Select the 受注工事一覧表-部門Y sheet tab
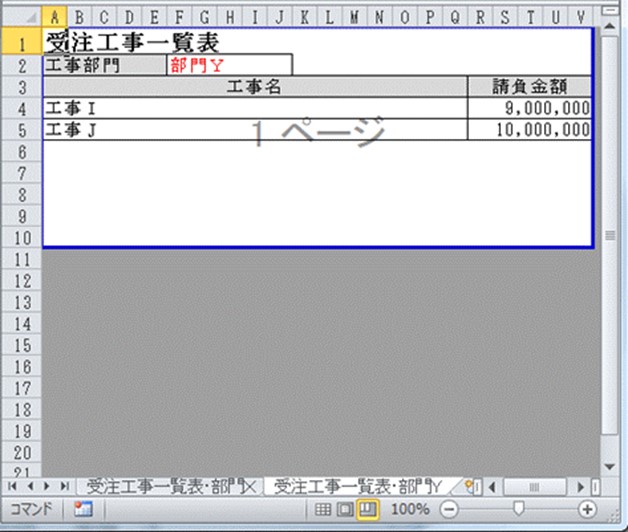This screenshot has width=628, height=532. 358,485
